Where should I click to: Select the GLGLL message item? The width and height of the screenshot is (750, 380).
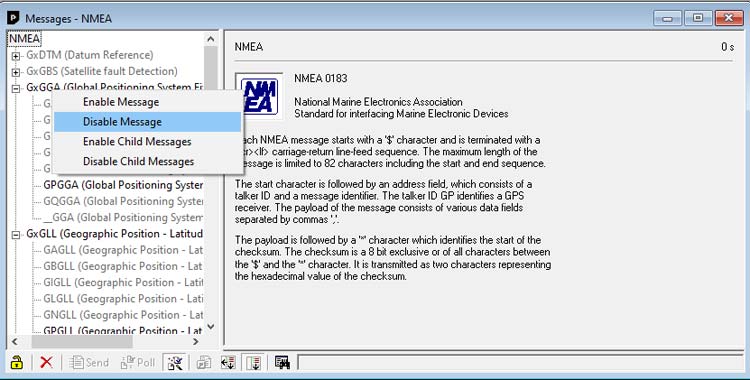123,299
